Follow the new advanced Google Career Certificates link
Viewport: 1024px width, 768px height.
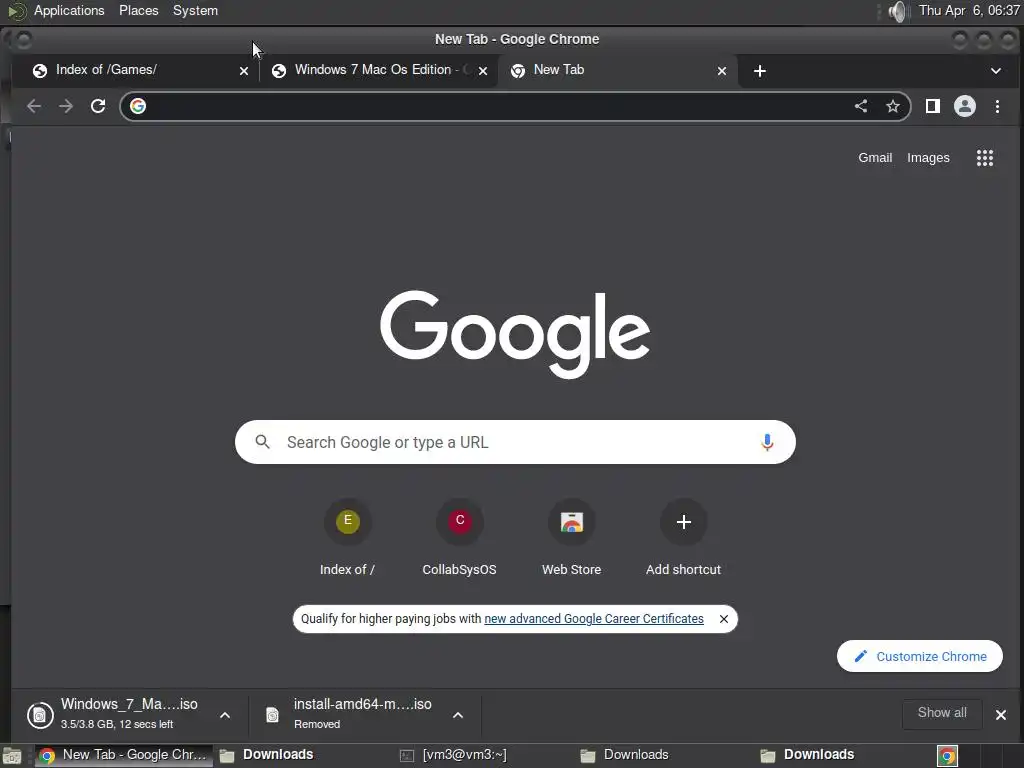594,618
